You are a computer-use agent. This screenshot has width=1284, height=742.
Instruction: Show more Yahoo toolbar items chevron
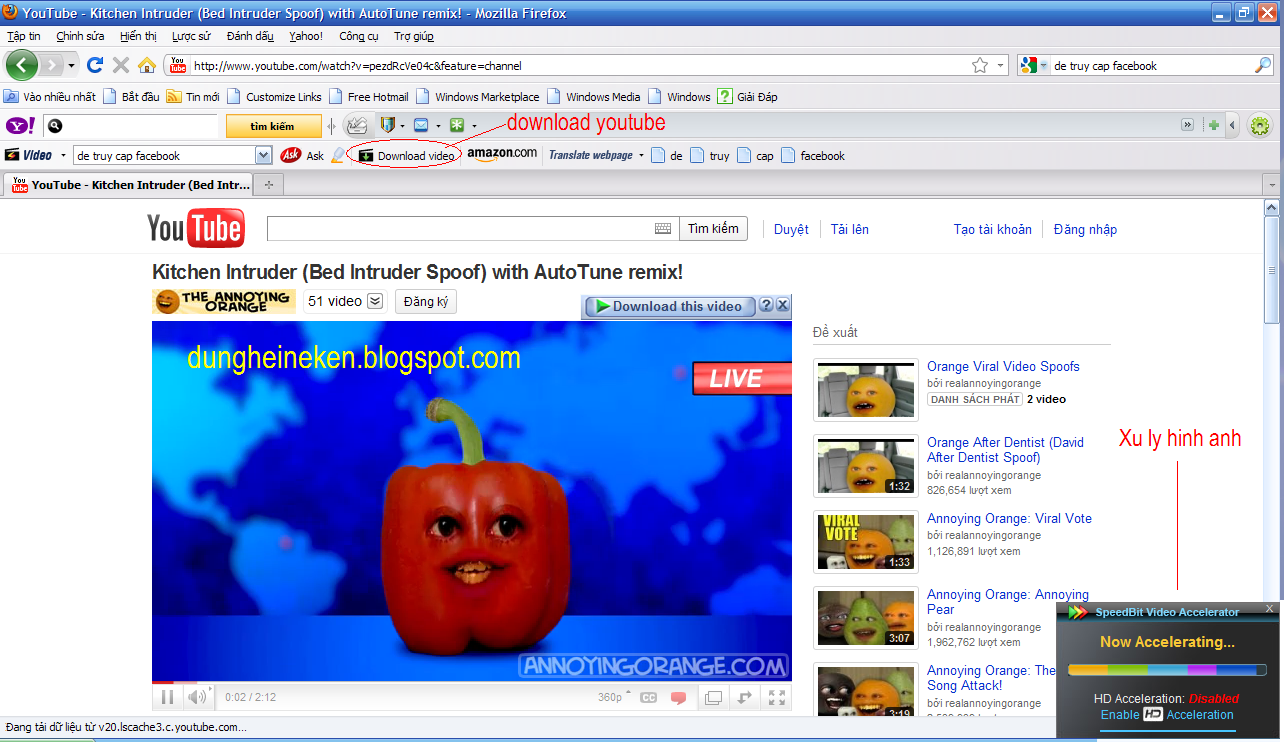tap(1187, 125)
